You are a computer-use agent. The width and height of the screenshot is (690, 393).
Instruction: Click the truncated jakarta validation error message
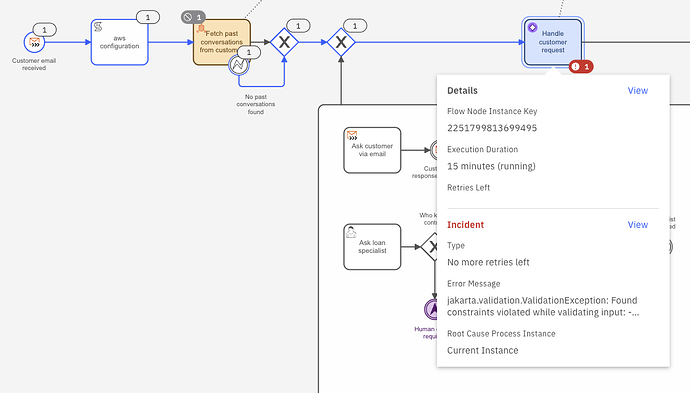coord(543,306)
